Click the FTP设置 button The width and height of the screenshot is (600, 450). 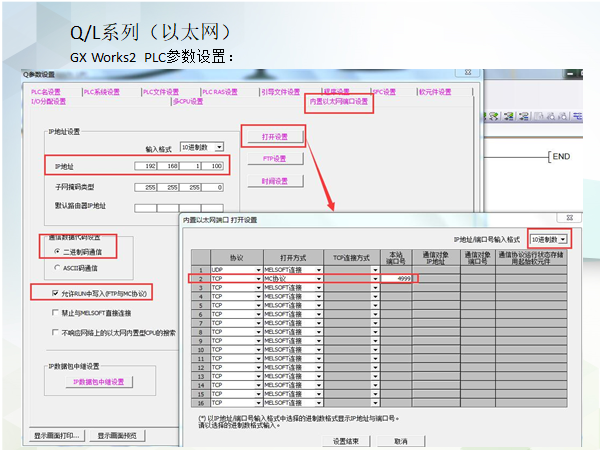(x=275, y=158)
